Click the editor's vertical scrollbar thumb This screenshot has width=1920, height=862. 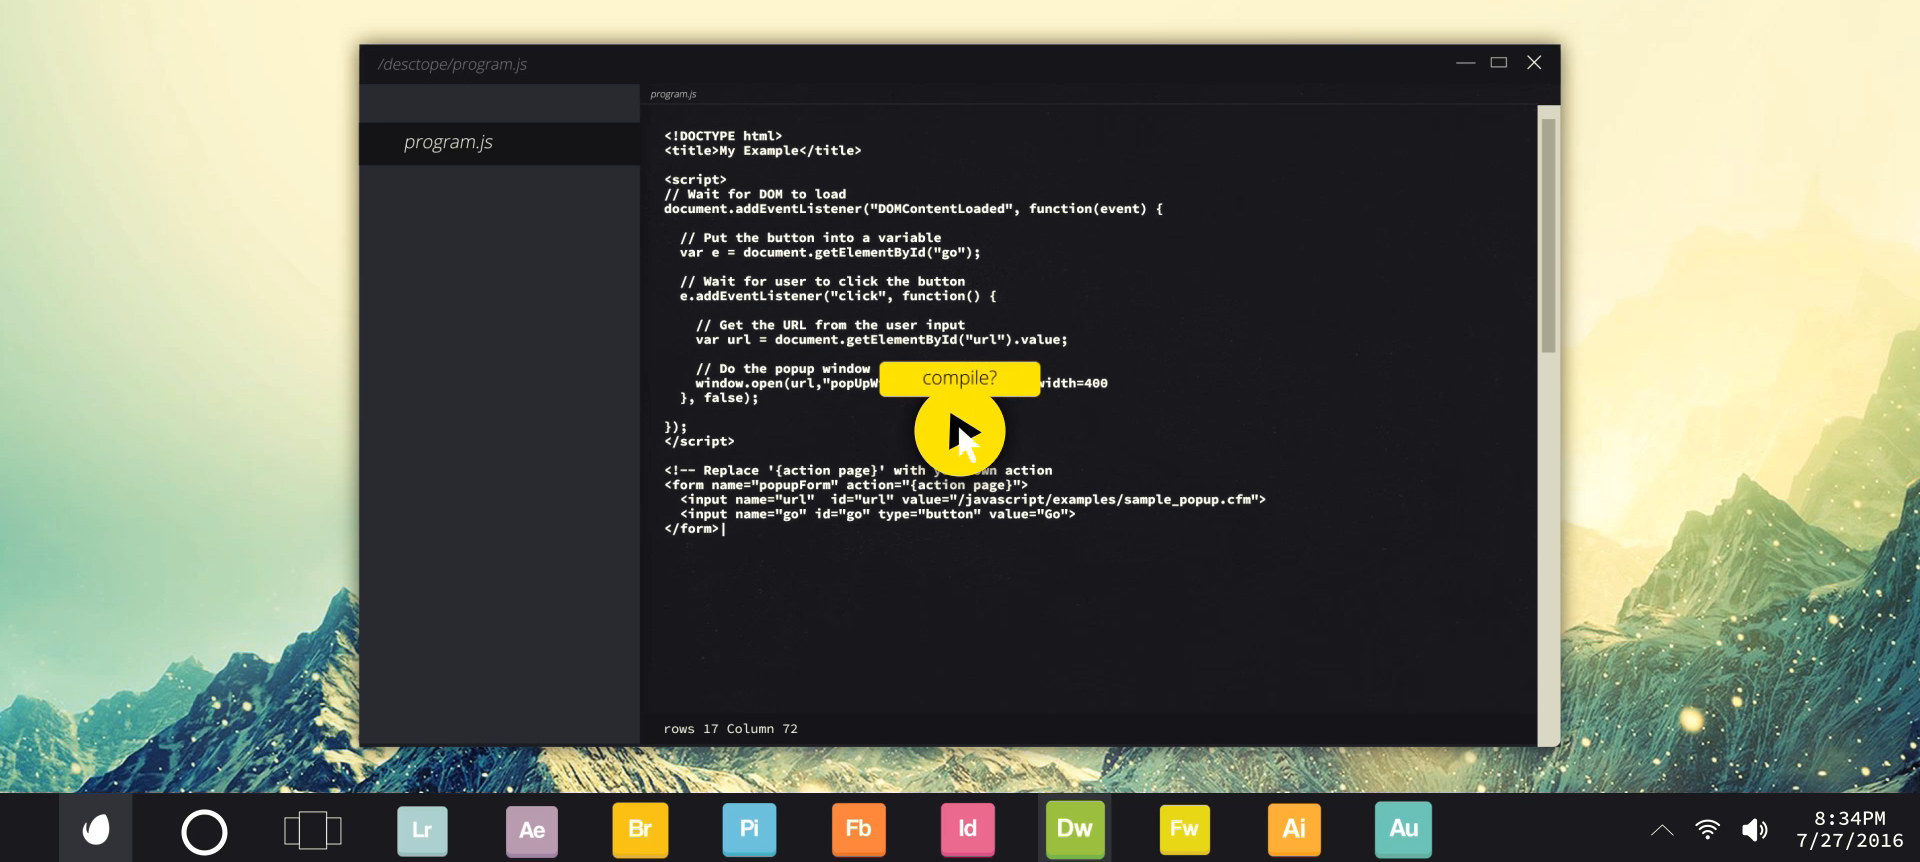tap(1548, 236)
